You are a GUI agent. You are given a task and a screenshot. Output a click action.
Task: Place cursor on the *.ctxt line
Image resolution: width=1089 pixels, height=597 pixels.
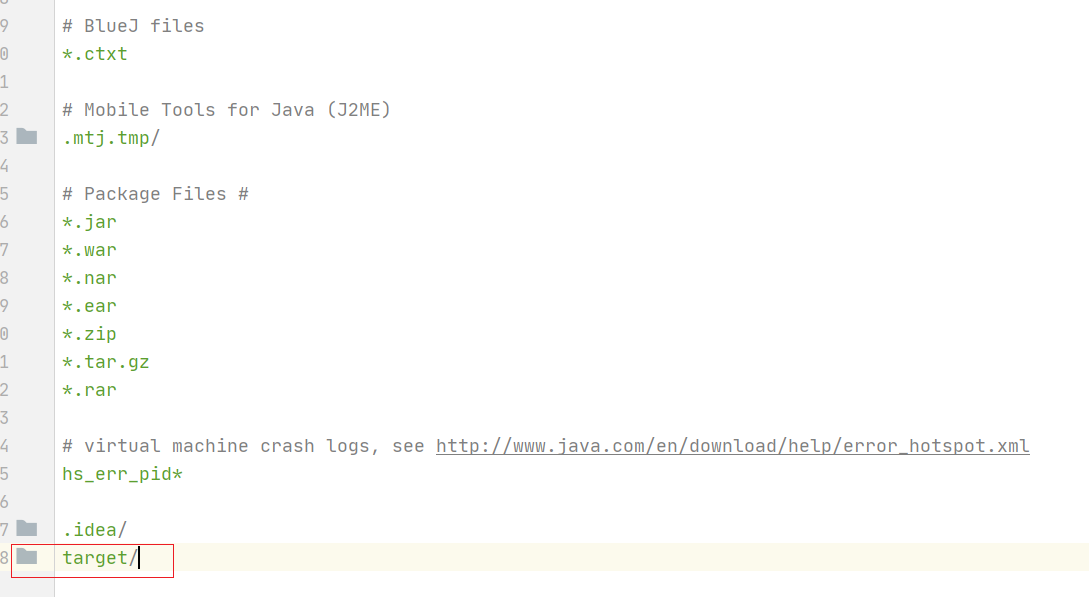click(95, 54)
